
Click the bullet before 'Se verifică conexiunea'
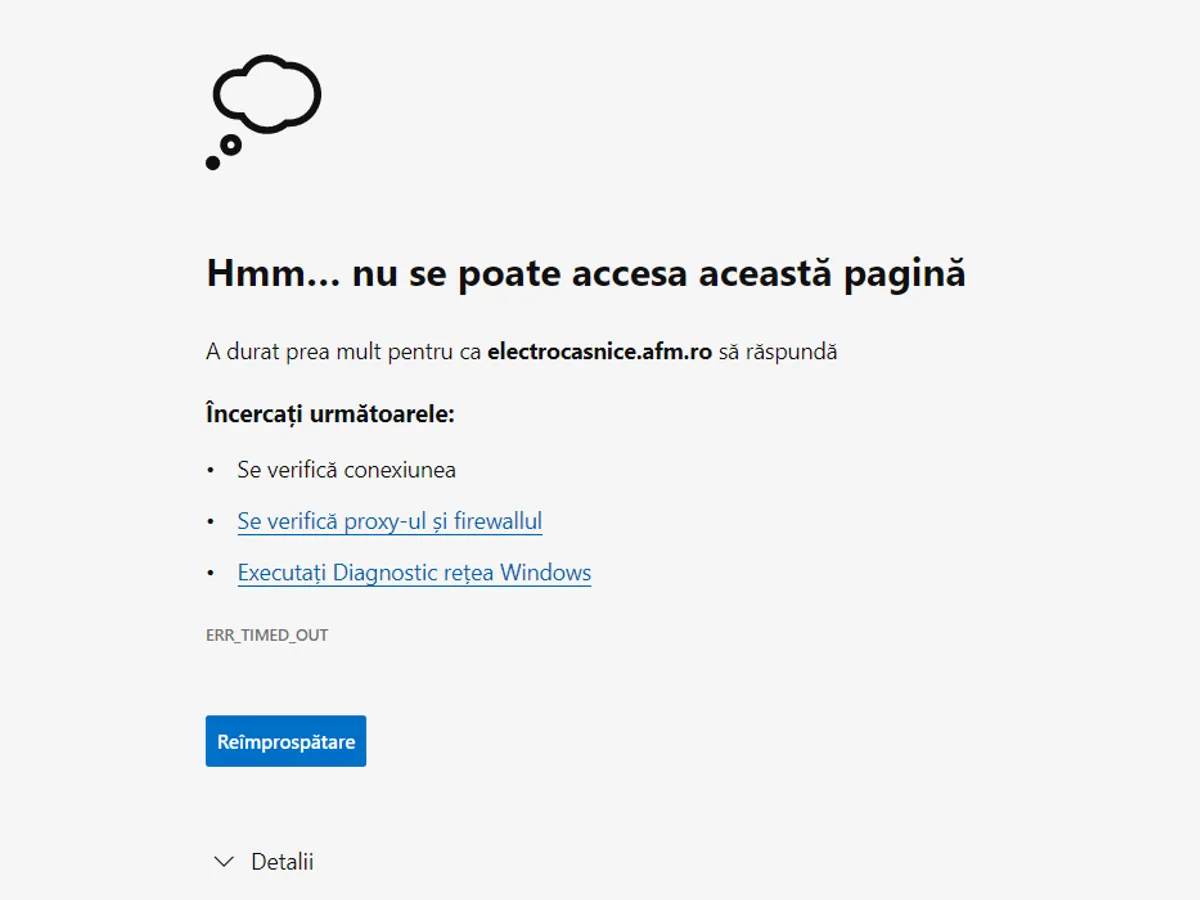[x=211, y=470]
